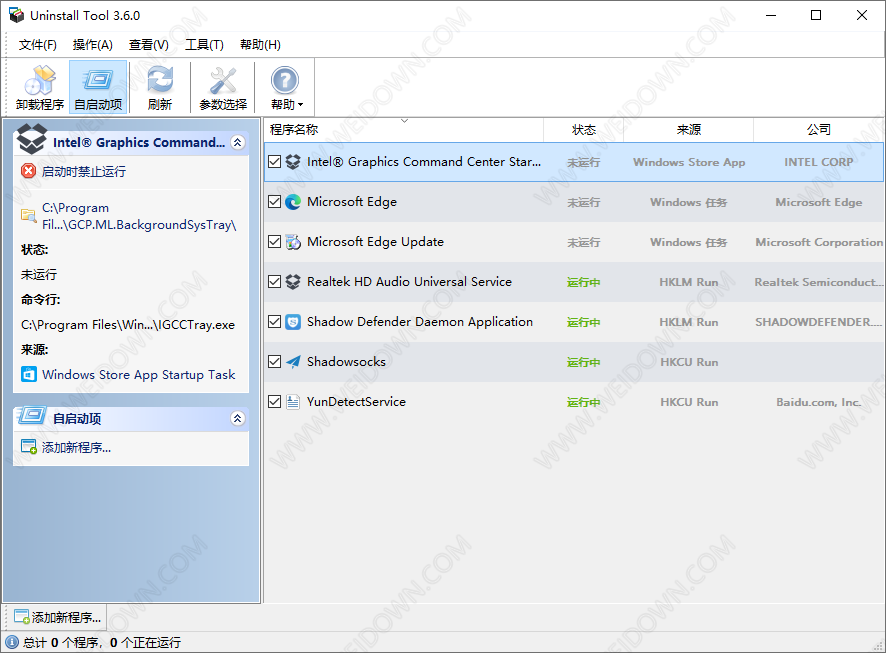Disable Realtek HD Audio Universal Service checkbox

click(x=275, y=282)
